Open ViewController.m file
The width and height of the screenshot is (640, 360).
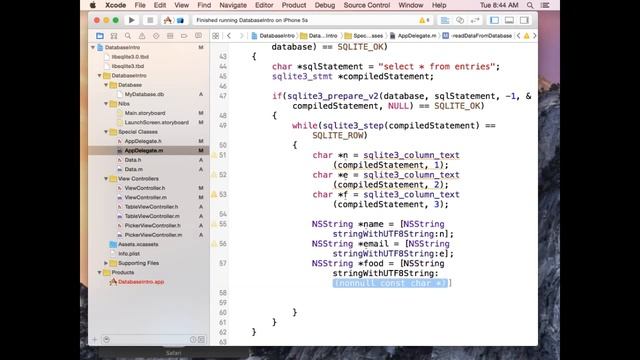[145, 198]
